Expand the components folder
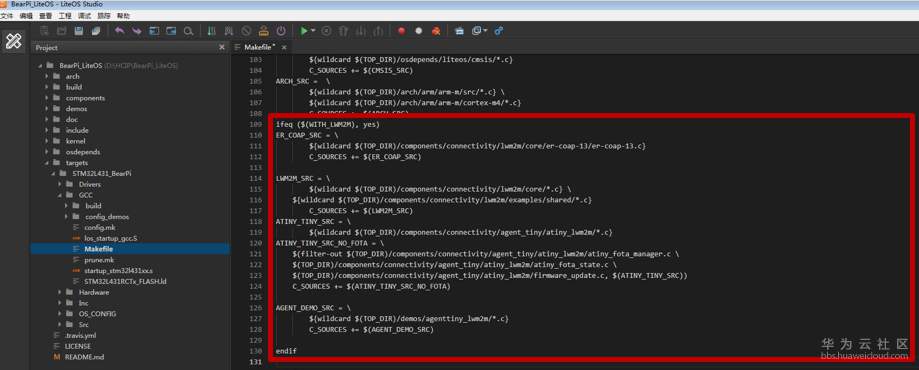This screenshot has width=919, height=370. coord(47,98)
